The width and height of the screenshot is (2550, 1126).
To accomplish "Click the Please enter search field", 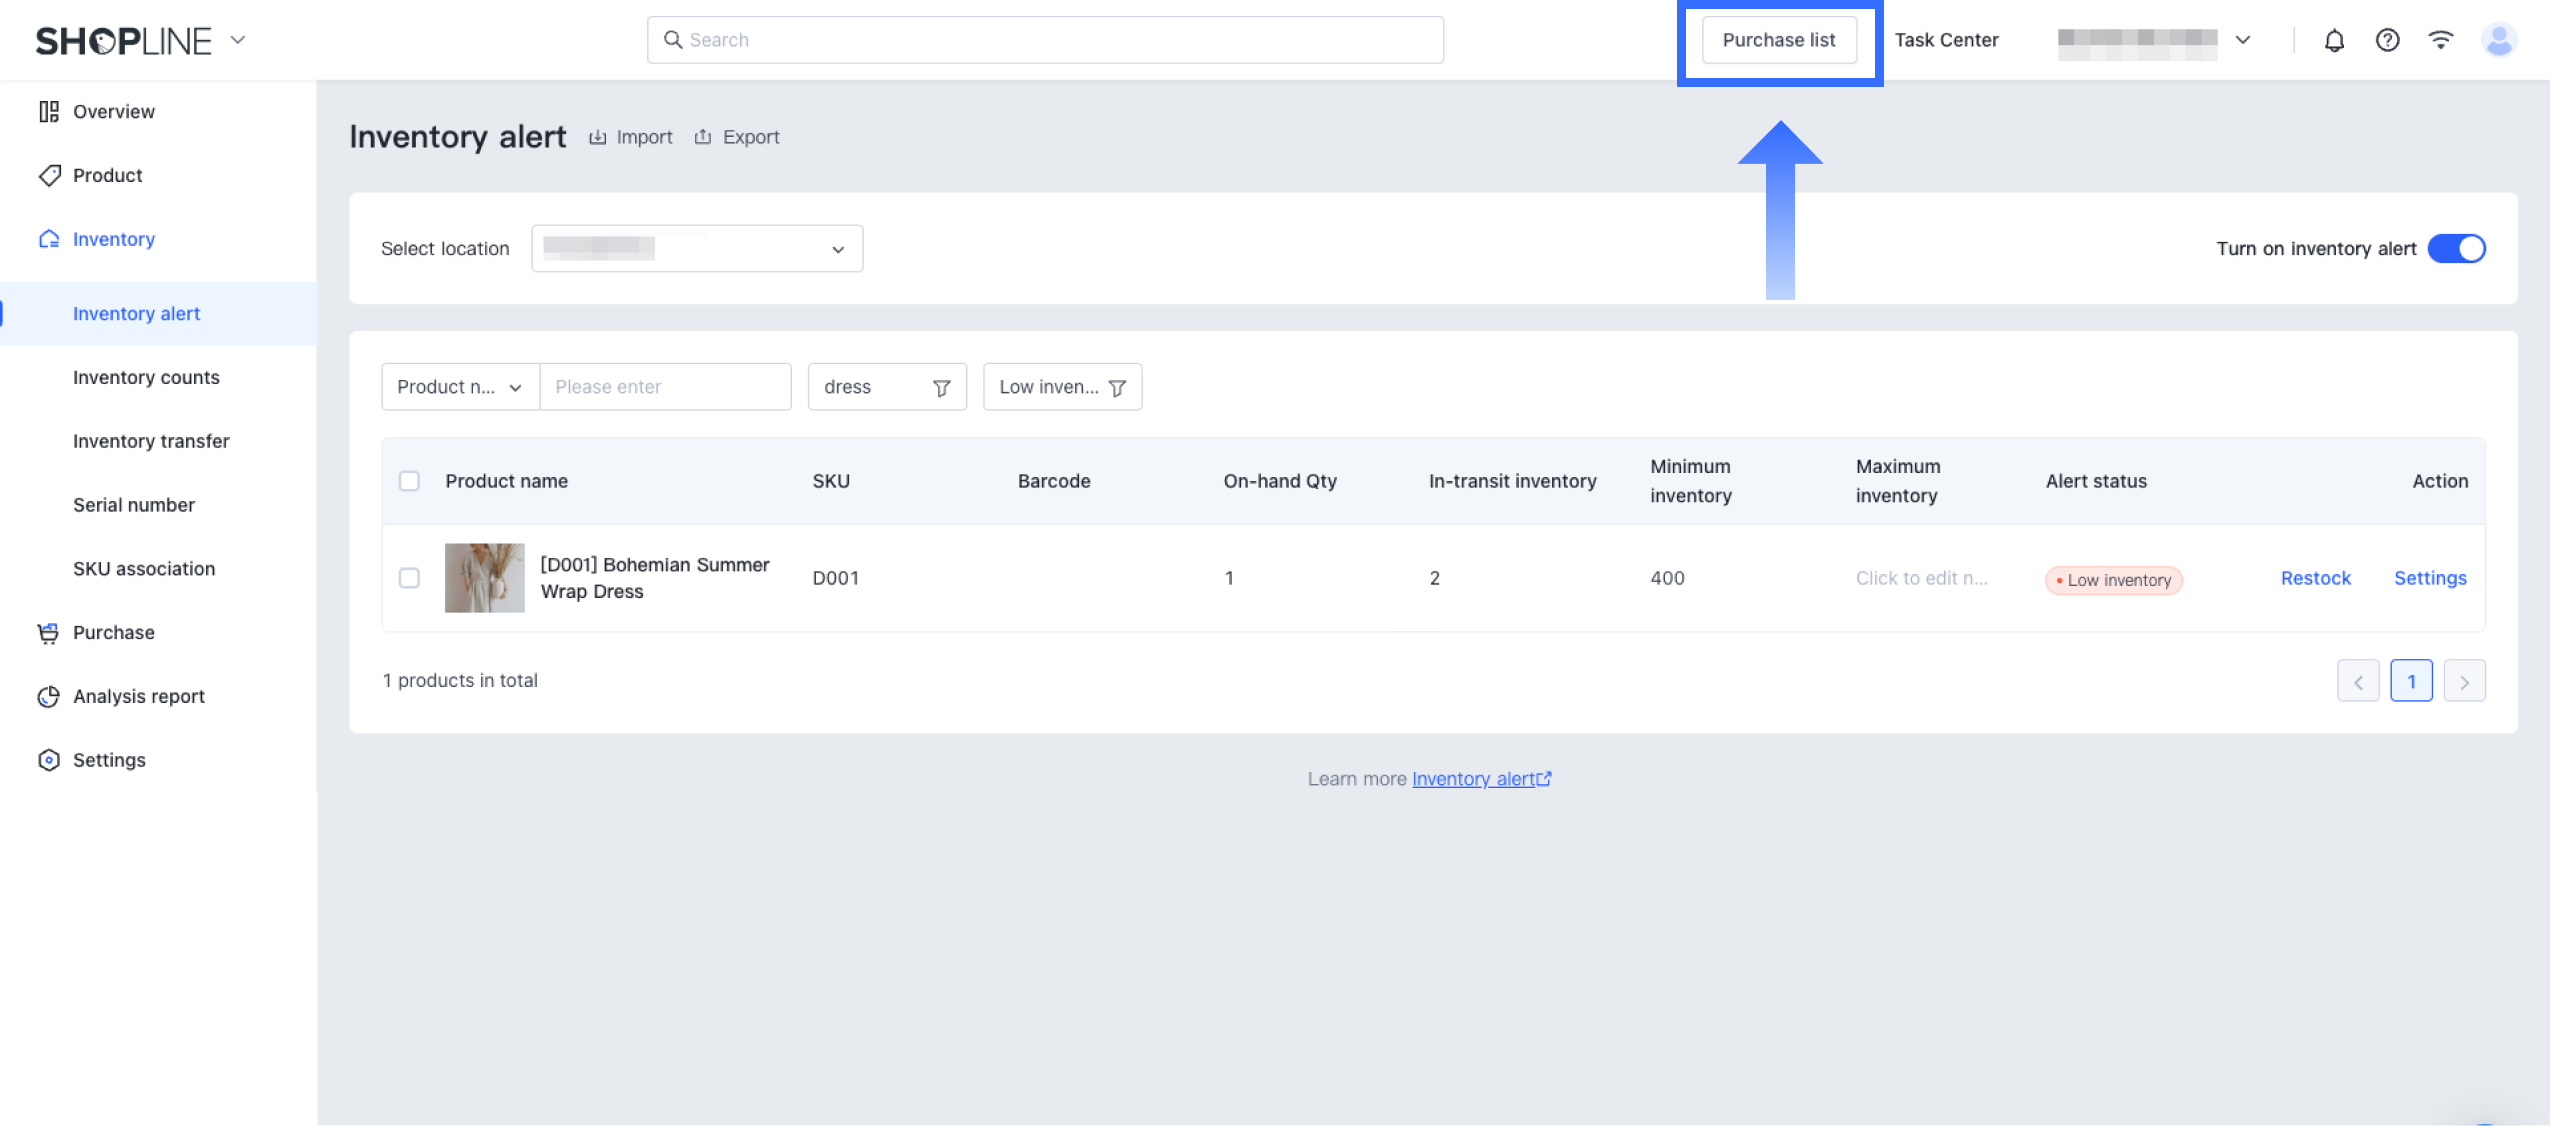I will tap(665, 387).
